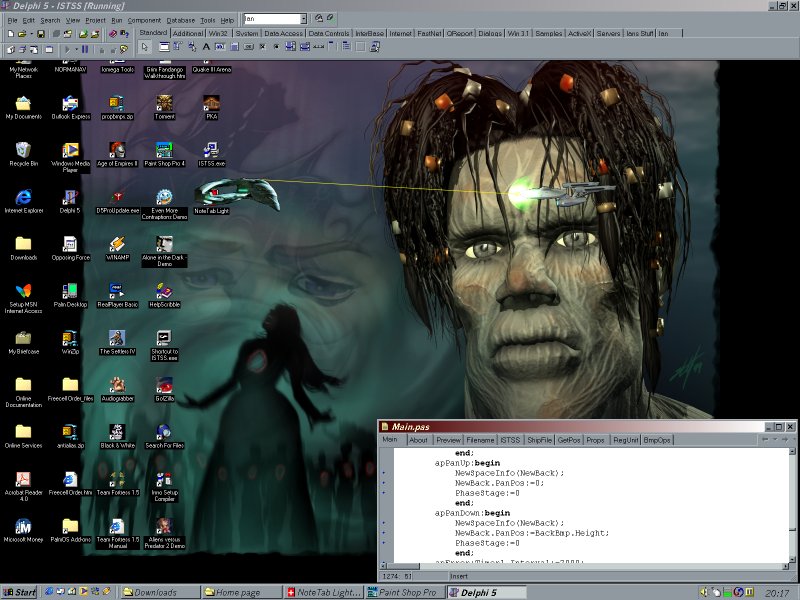The height and width of the screenshot is (600, 800).
Task: Open the Tools menu in Delphi
Action: point(208,20)
